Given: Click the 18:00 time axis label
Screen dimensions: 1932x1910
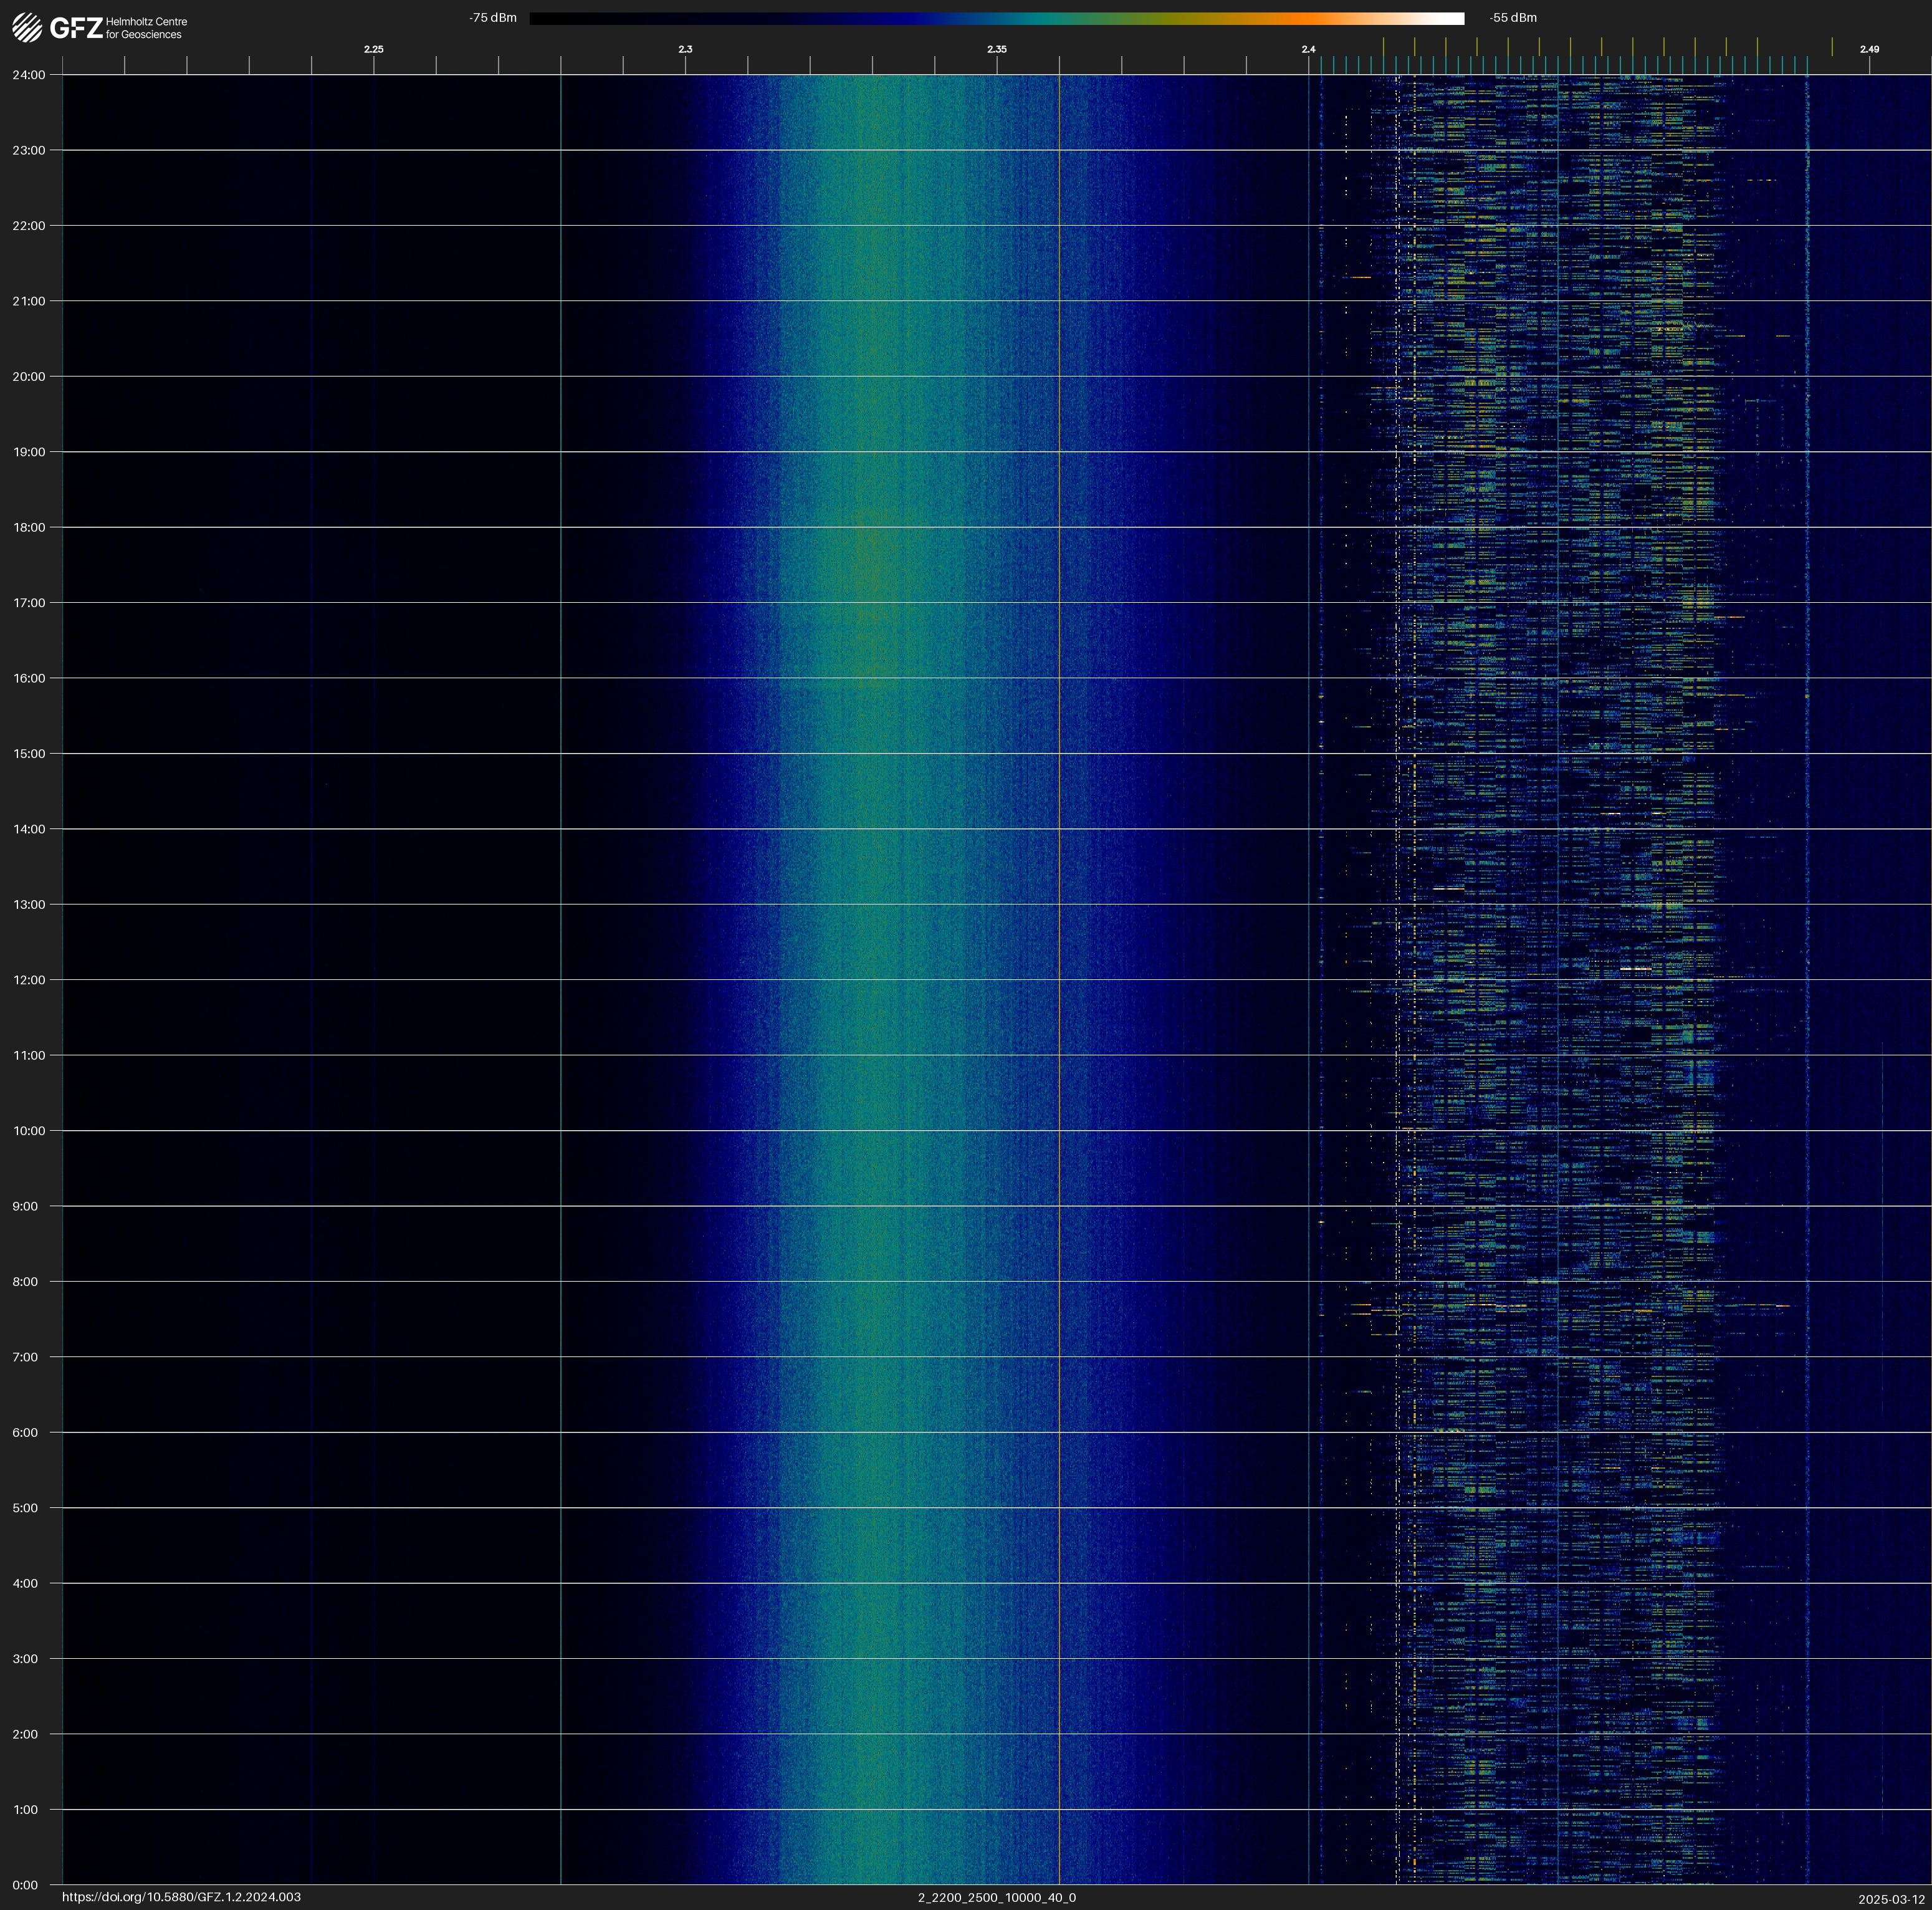Looking at the screenshot, I should 29,527.
